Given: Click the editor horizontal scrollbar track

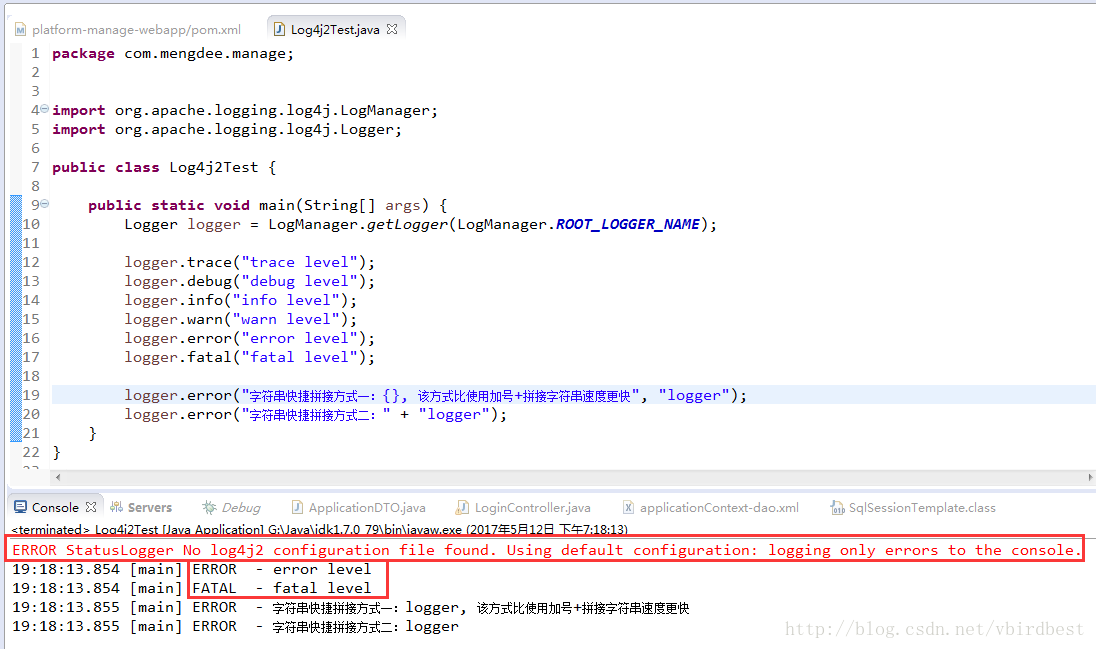Looking at the screenshot, I should (x=573, y=477).
